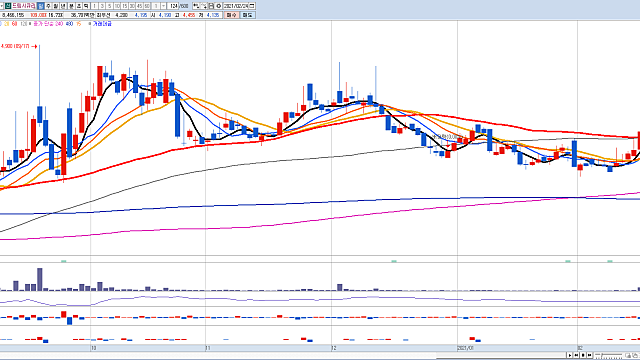Image resolution: width=640 pixels, height=360 pixels.
Task: Click the volume value 8,466,155
Action: click(13, 15)
